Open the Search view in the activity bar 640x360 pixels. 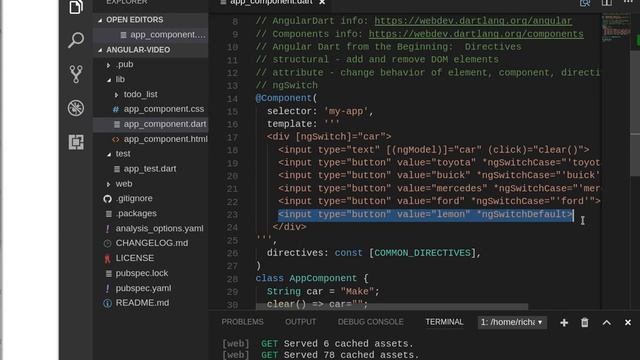pyautogui.click(x=76, y=40)
